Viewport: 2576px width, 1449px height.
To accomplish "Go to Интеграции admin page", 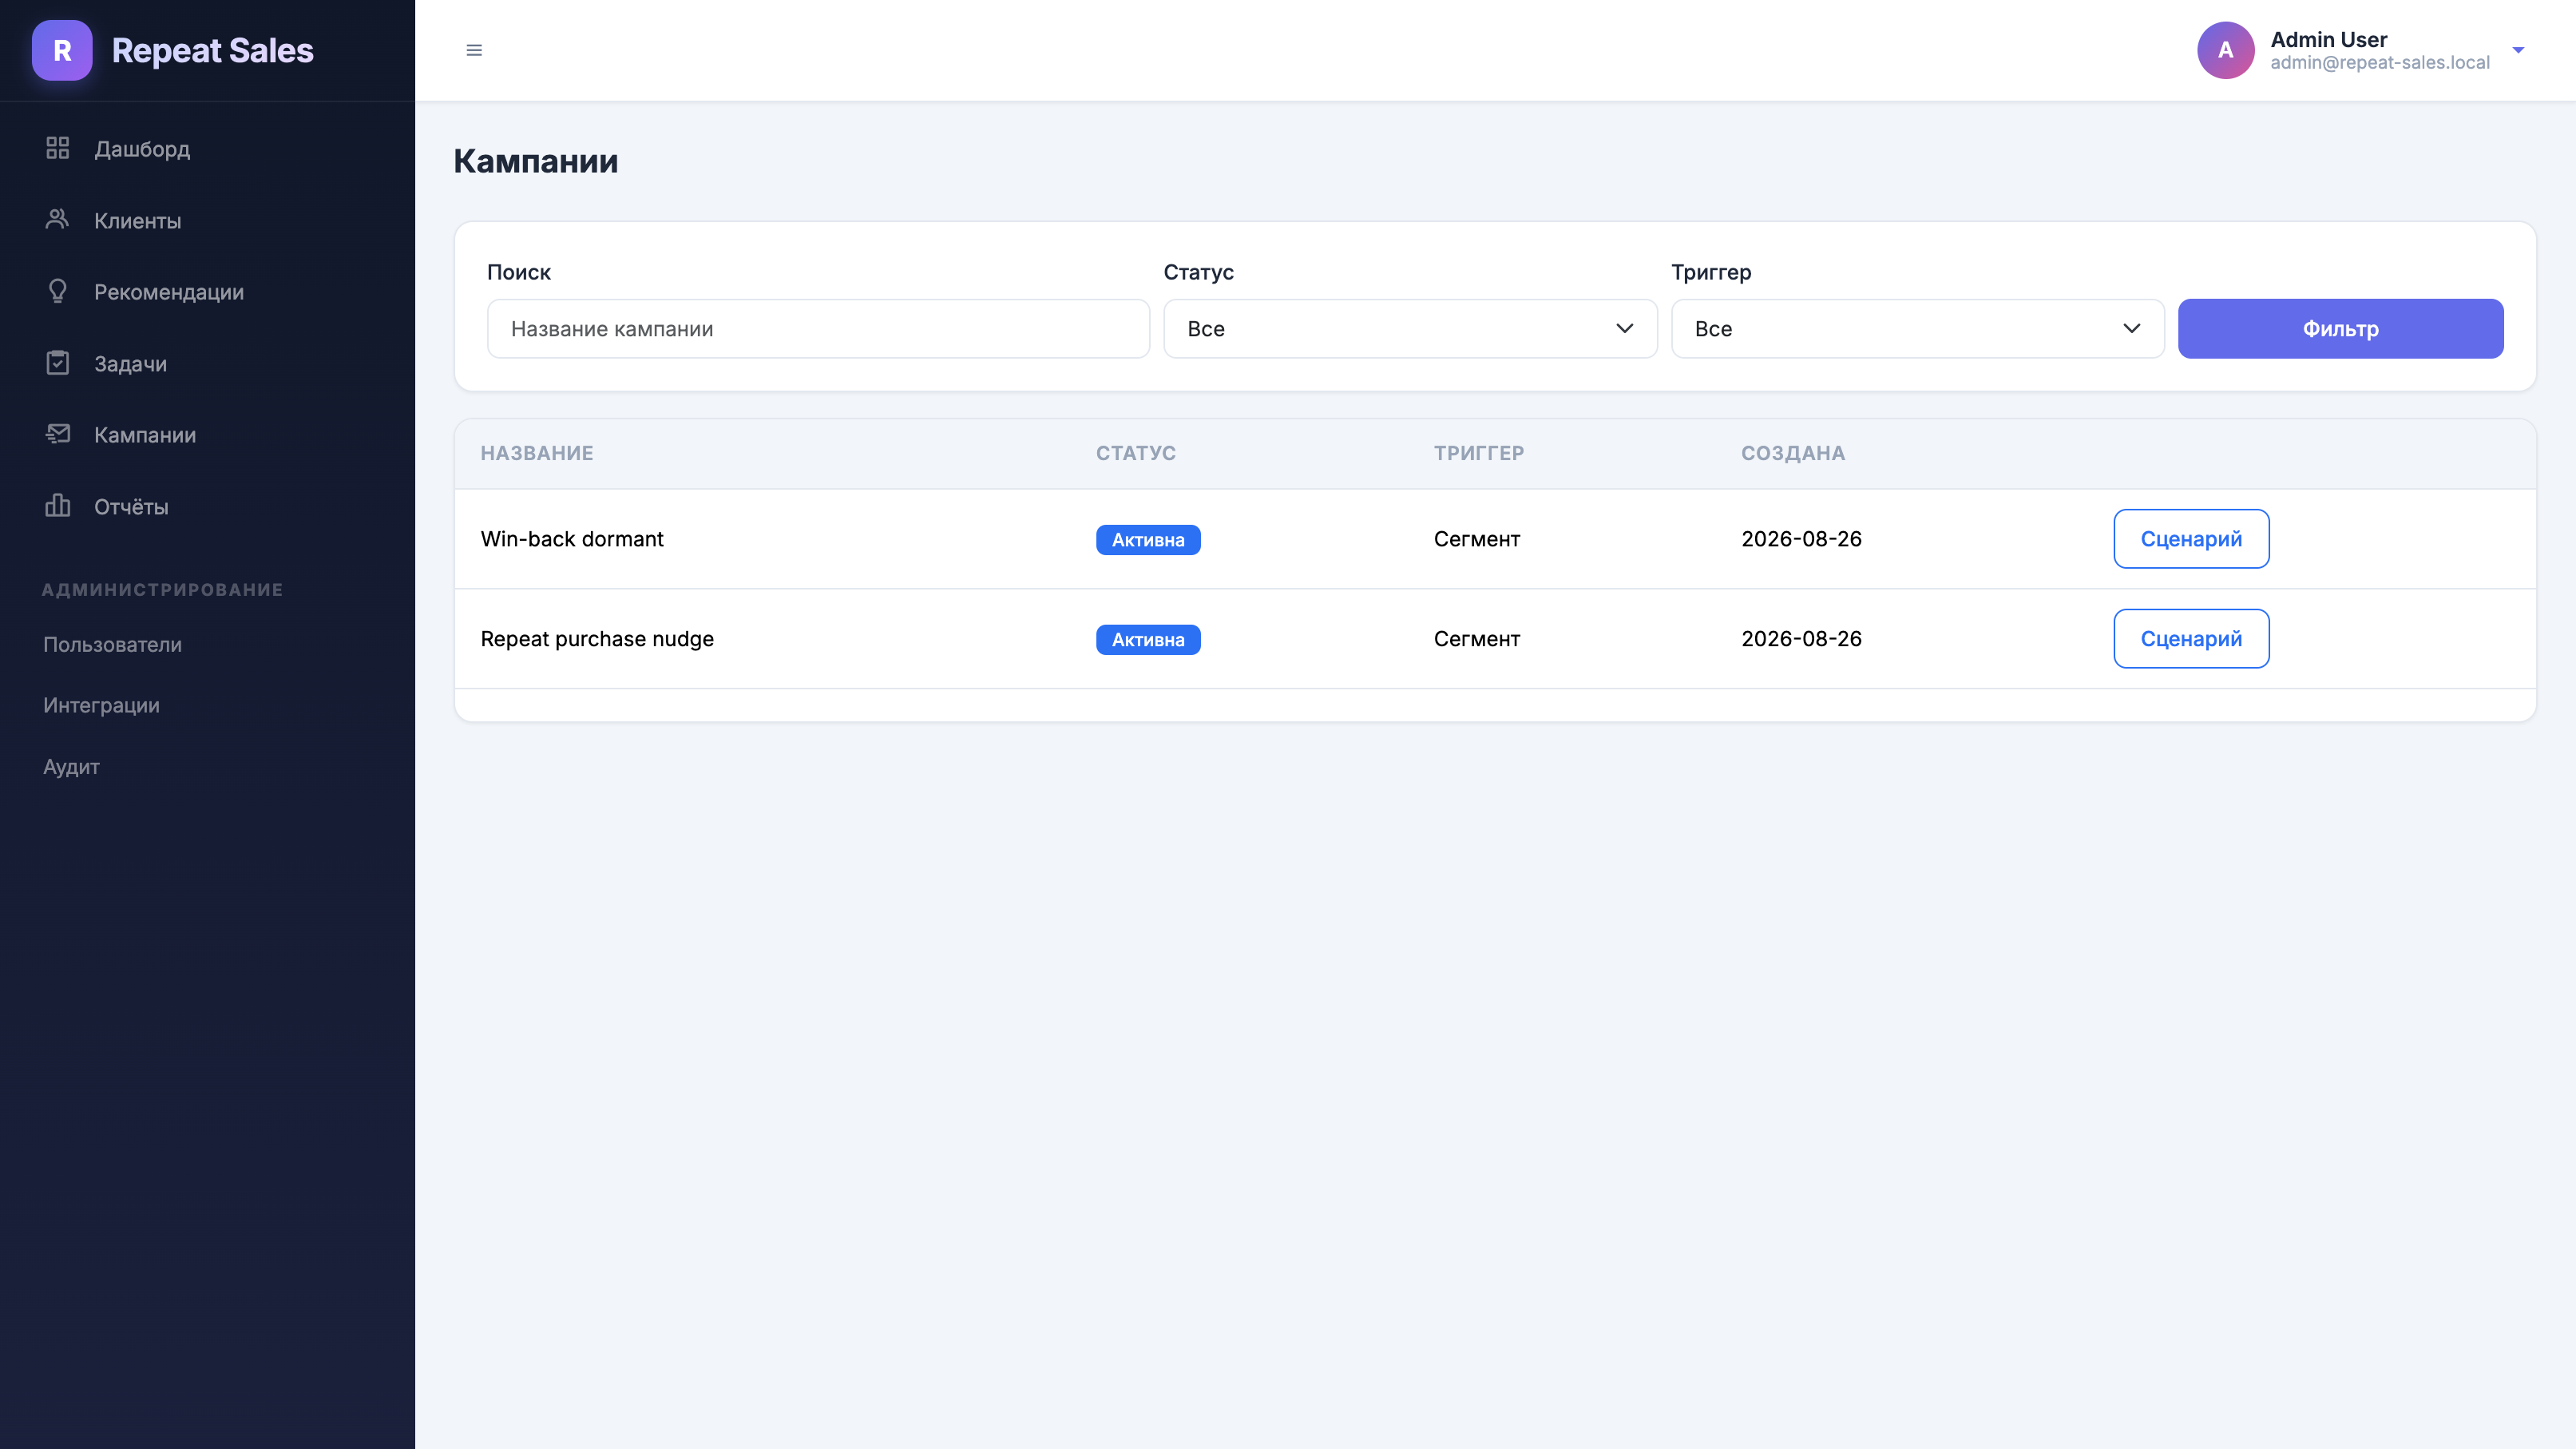I will pyautogui.click(x=101, y=706).
